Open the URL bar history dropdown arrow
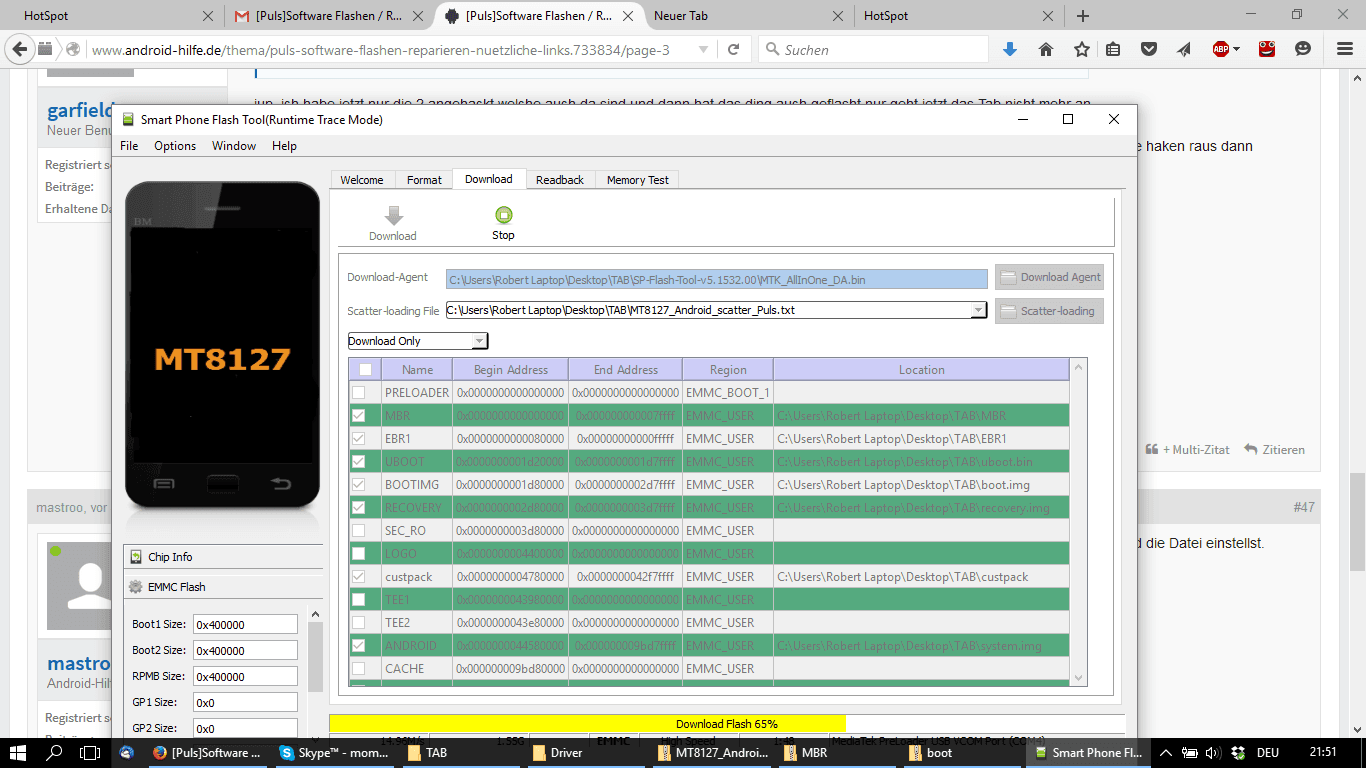The width and height of the screenshot is (1366, 768). tap(703, 49)
